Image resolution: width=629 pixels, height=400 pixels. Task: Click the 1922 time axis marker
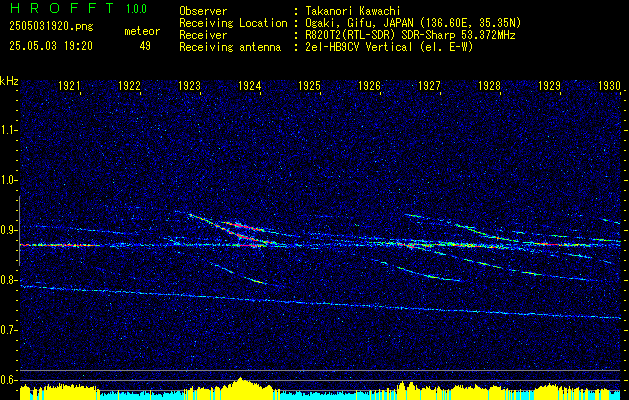coord(129,86)
